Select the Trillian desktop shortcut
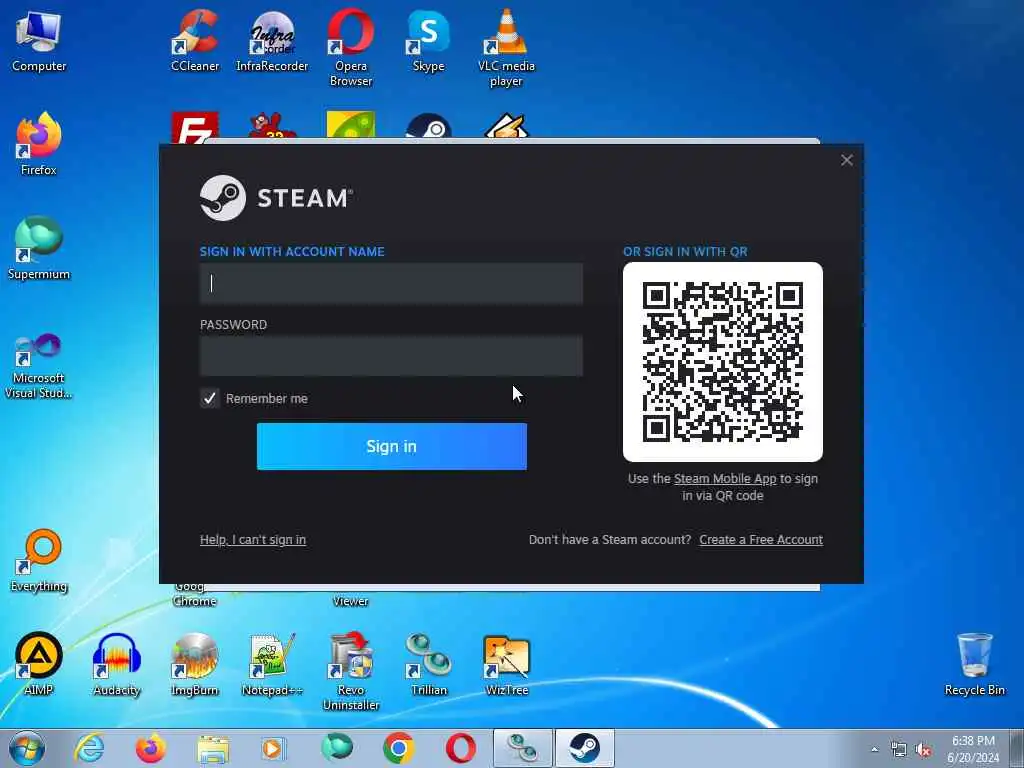This screenshot has height=768, width=1024. point(428,664)
